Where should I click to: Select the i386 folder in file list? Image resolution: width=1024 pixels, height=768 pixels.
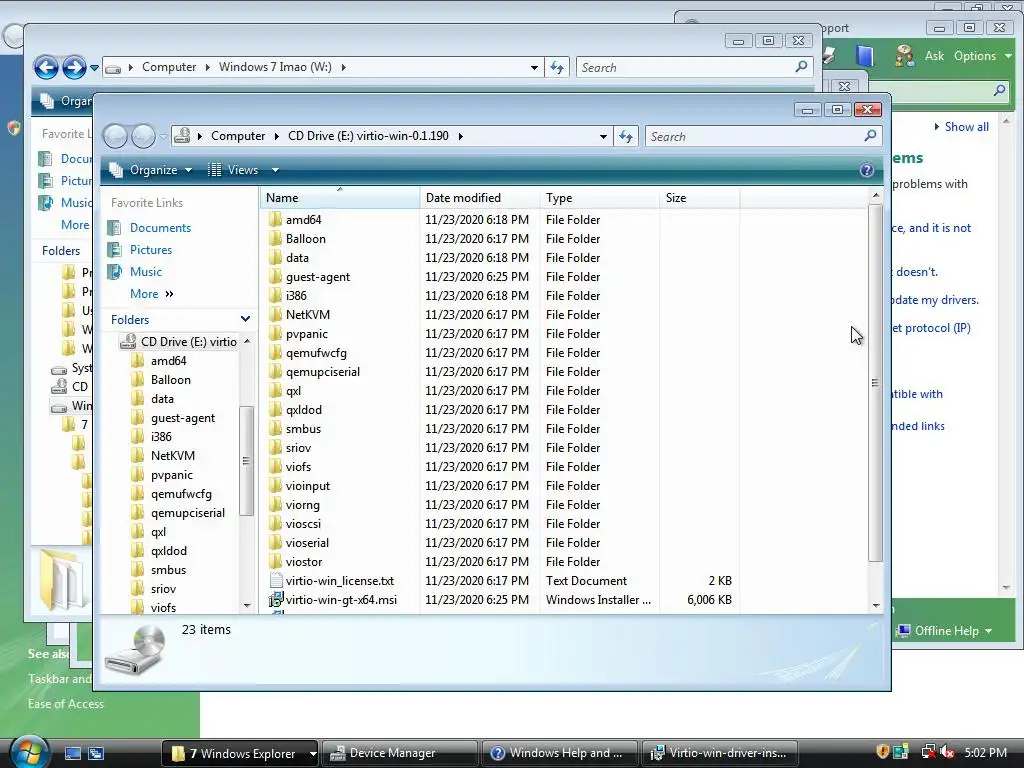(x=296, y=296)
